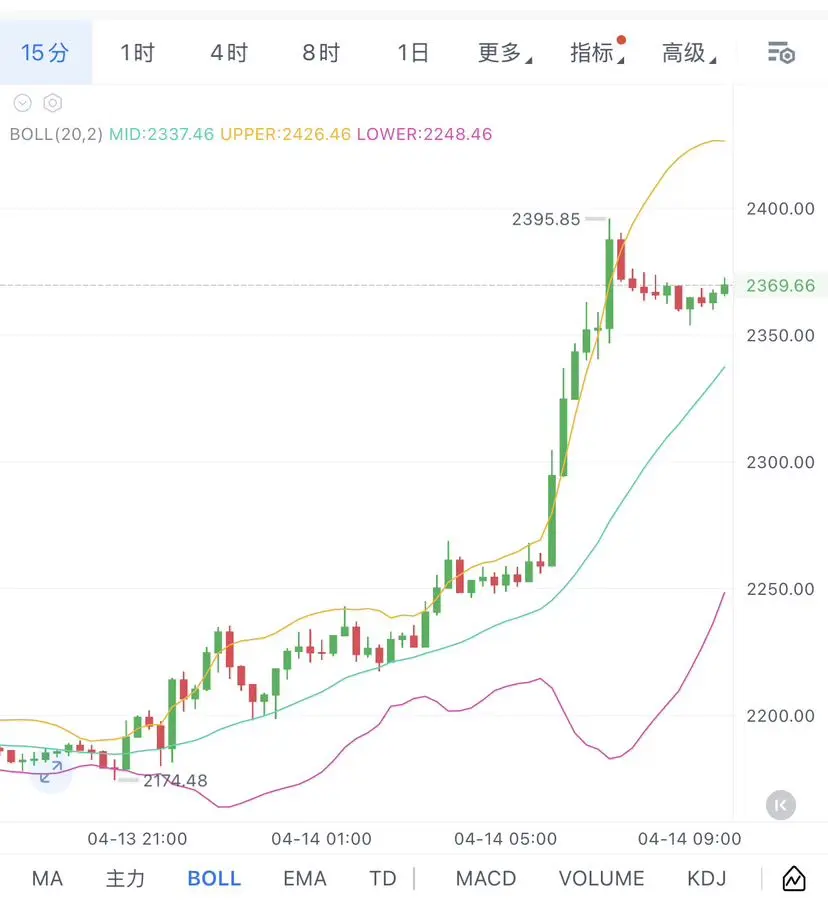828x903 pixels.
Task: Tap the 2300.00 price axis label
Action: click(x=780, y=462)
